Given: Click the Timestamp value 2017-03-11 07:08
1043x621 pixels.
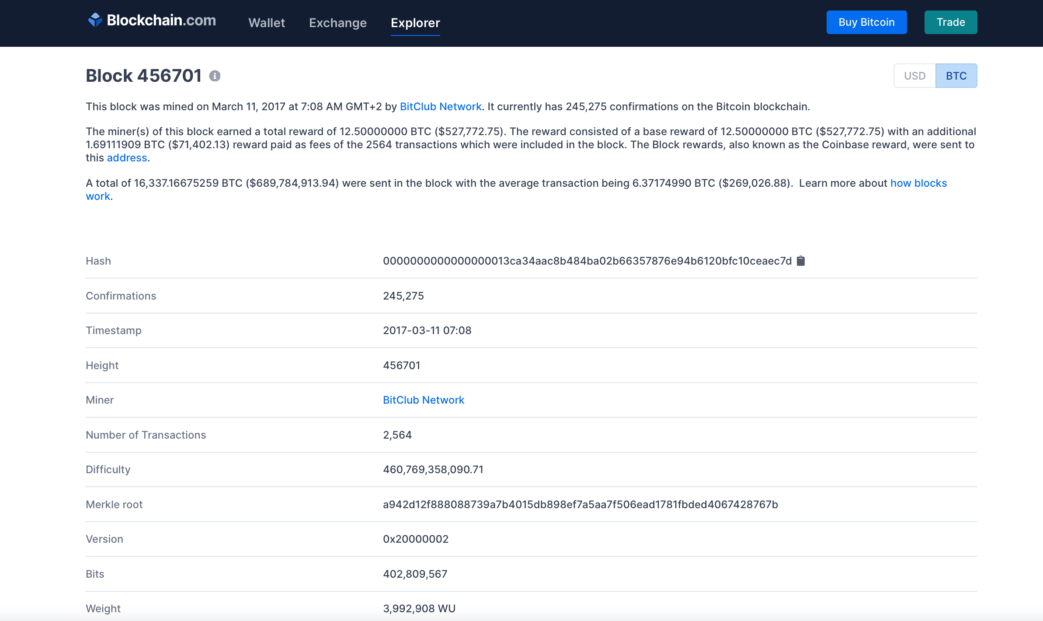Looking at the screenshot, I should [x=427, y=331].
